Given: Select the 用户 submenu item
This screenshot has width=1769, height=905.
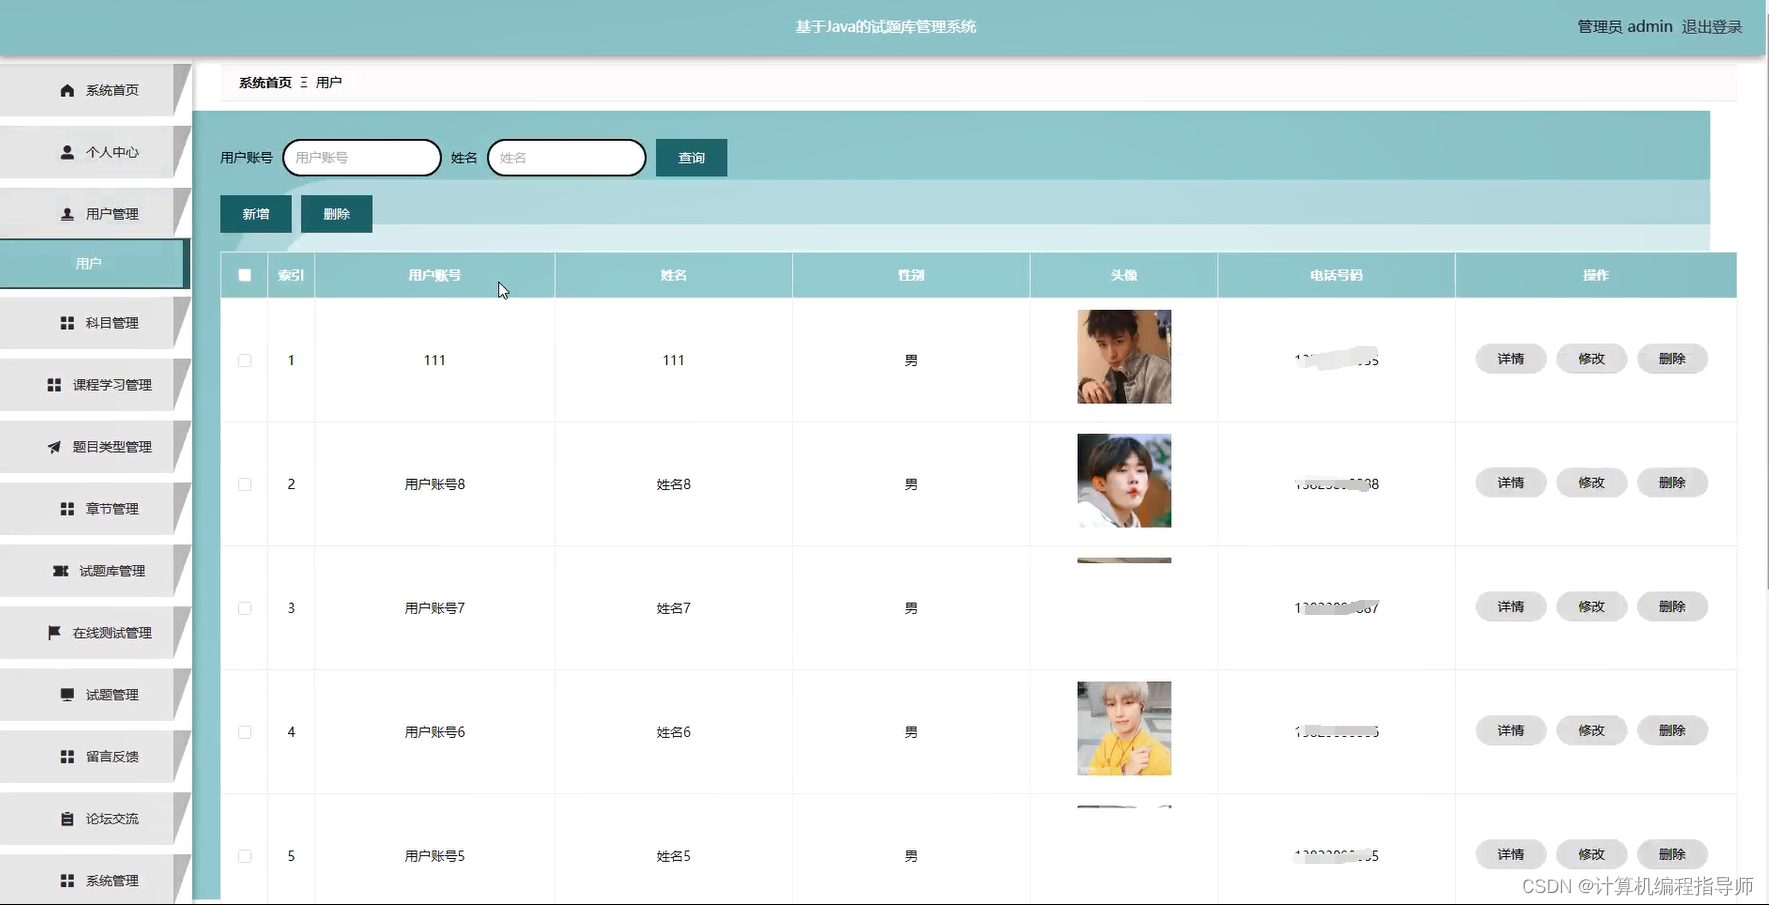Looking at the screenshot, I should click(x=93, y=264).
